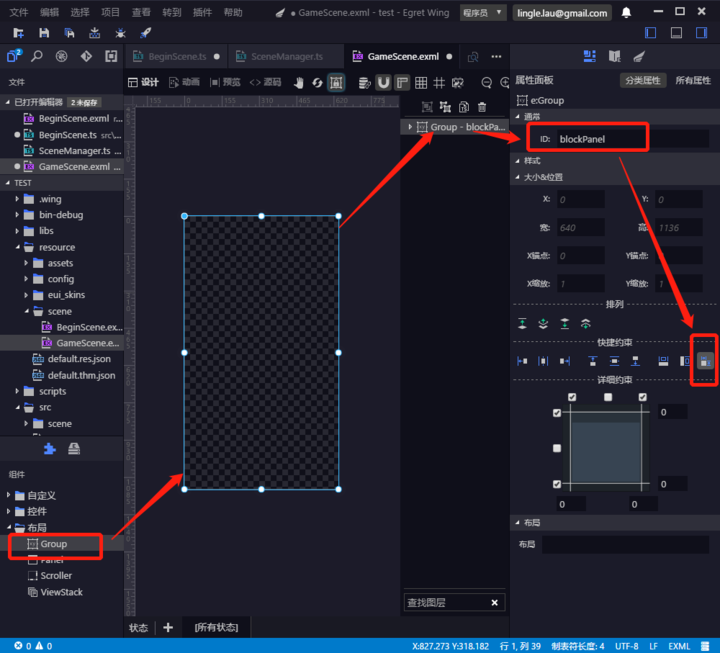Apply the vertical-center quick constraint
Image resolution: width=720 pixels, height=653 pixels.
614,361
